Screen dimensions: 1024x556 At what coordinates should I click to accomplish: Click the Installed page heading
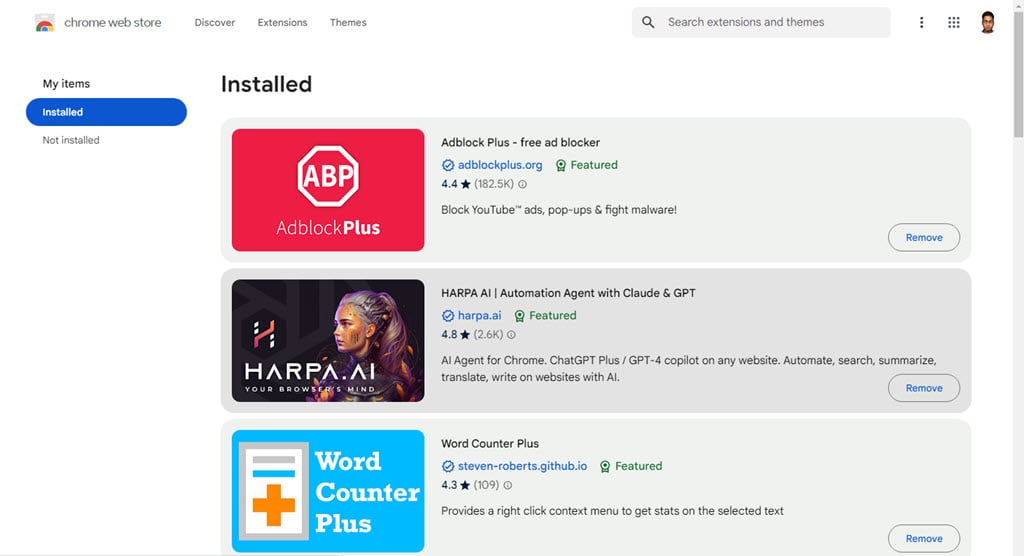266,84
